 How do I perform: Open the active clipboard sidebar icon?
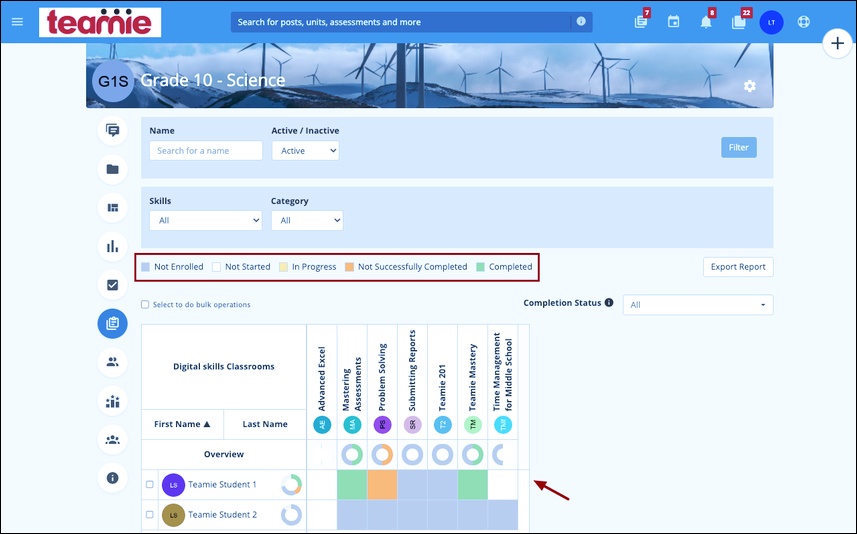[x=113, y=324]
